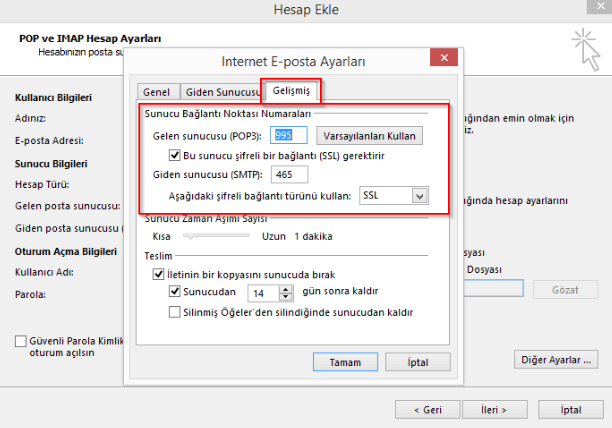Click the Gelen sunucusu (POP3) port field

click(x=289, y=135)
